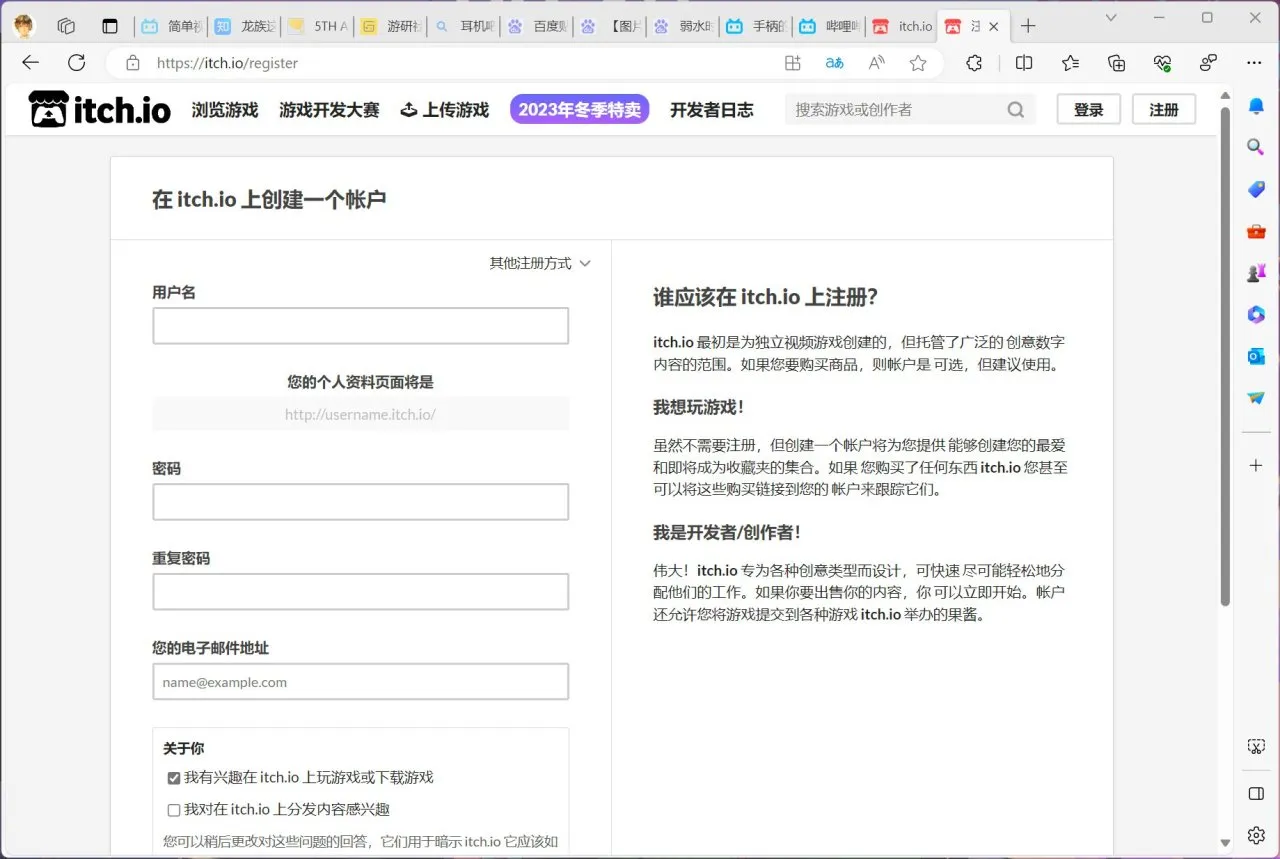Switch to the 5TH A tab
The height and width of the screenshot is (859, 1280).
(x=317, y=26)
